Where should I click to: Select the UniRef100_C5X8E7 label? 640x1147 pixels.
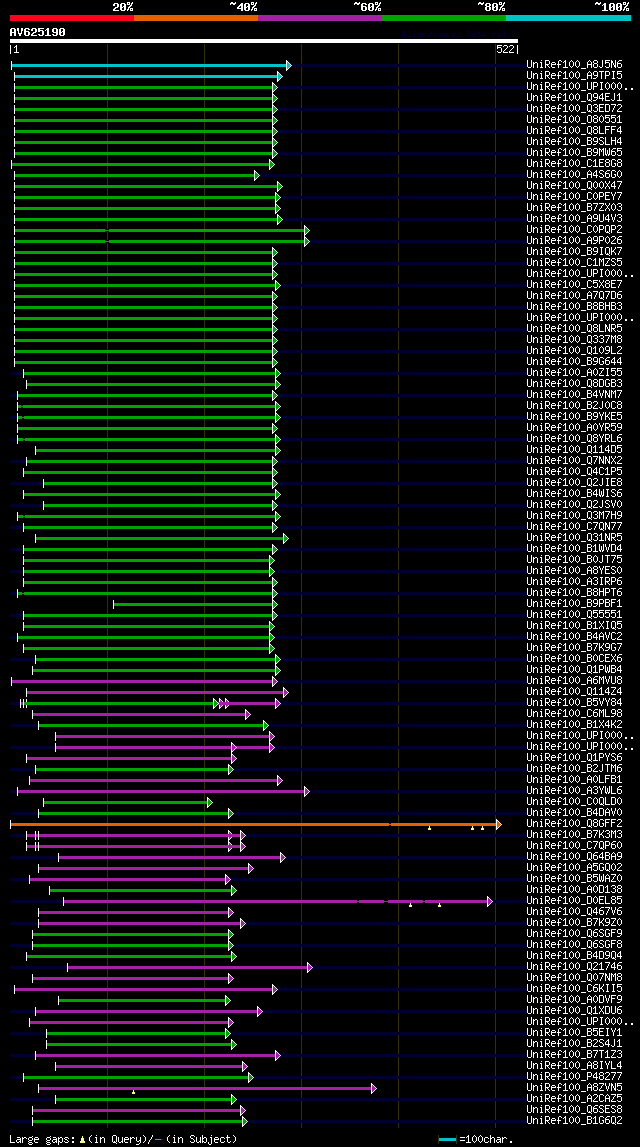574,284
